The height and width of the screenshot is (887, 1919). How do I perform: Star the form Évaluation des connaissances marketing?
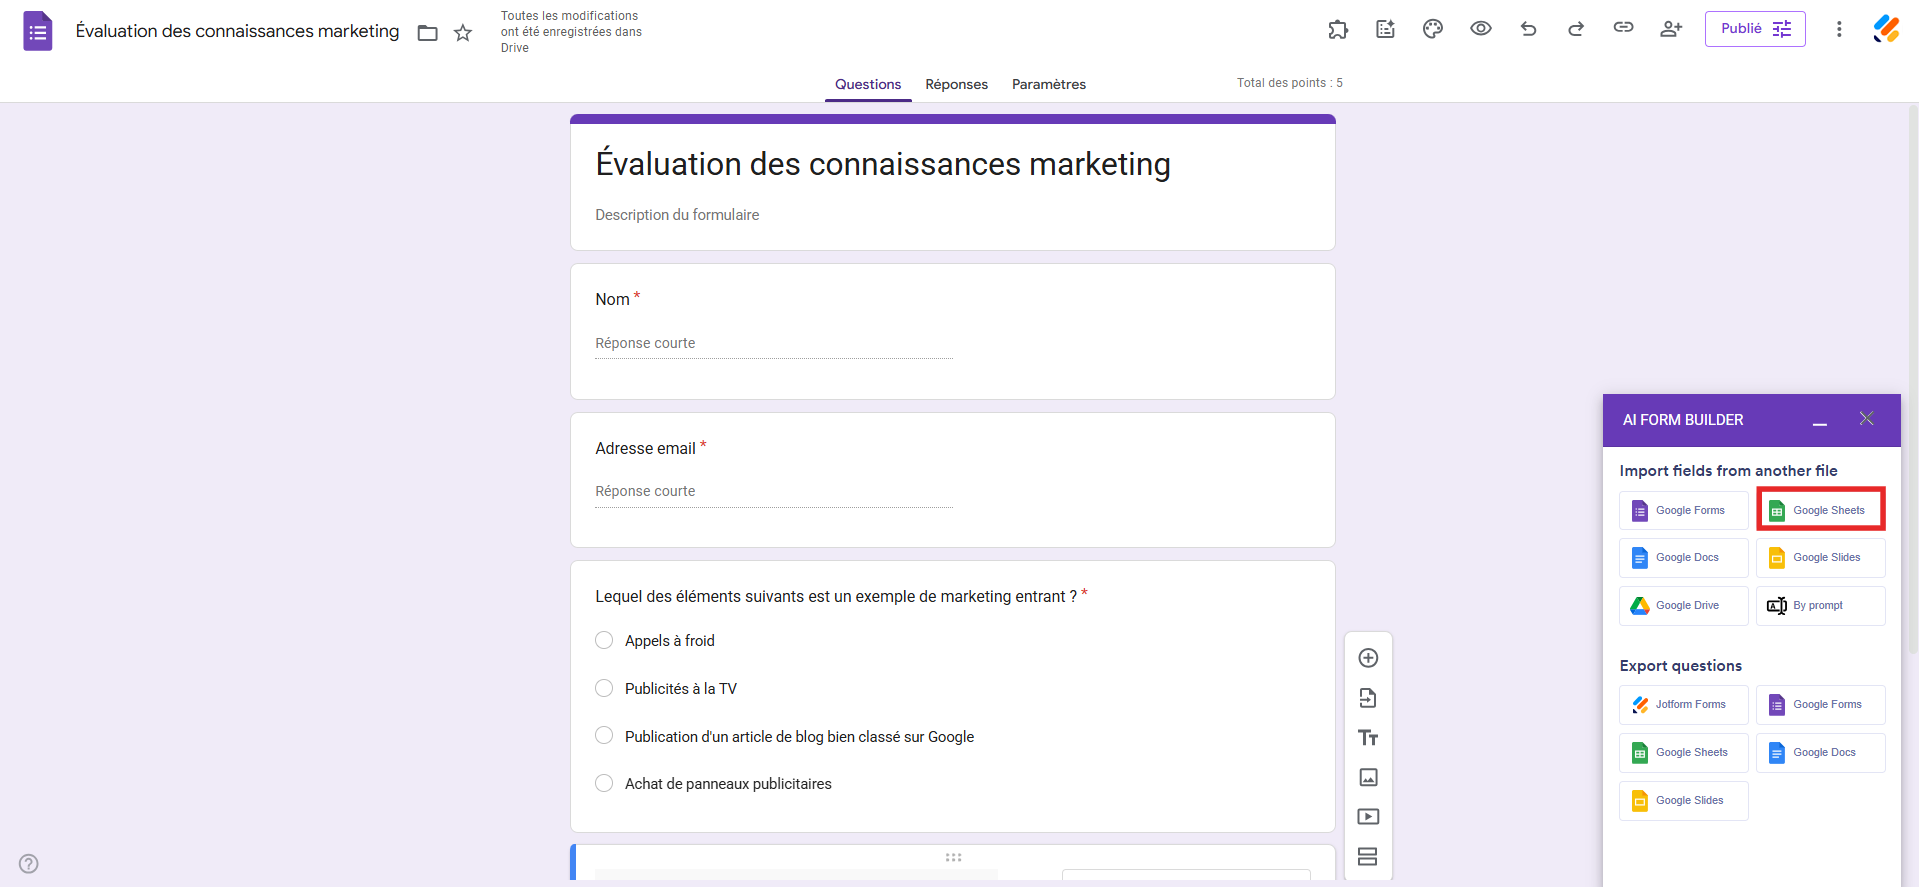(463, 33)
